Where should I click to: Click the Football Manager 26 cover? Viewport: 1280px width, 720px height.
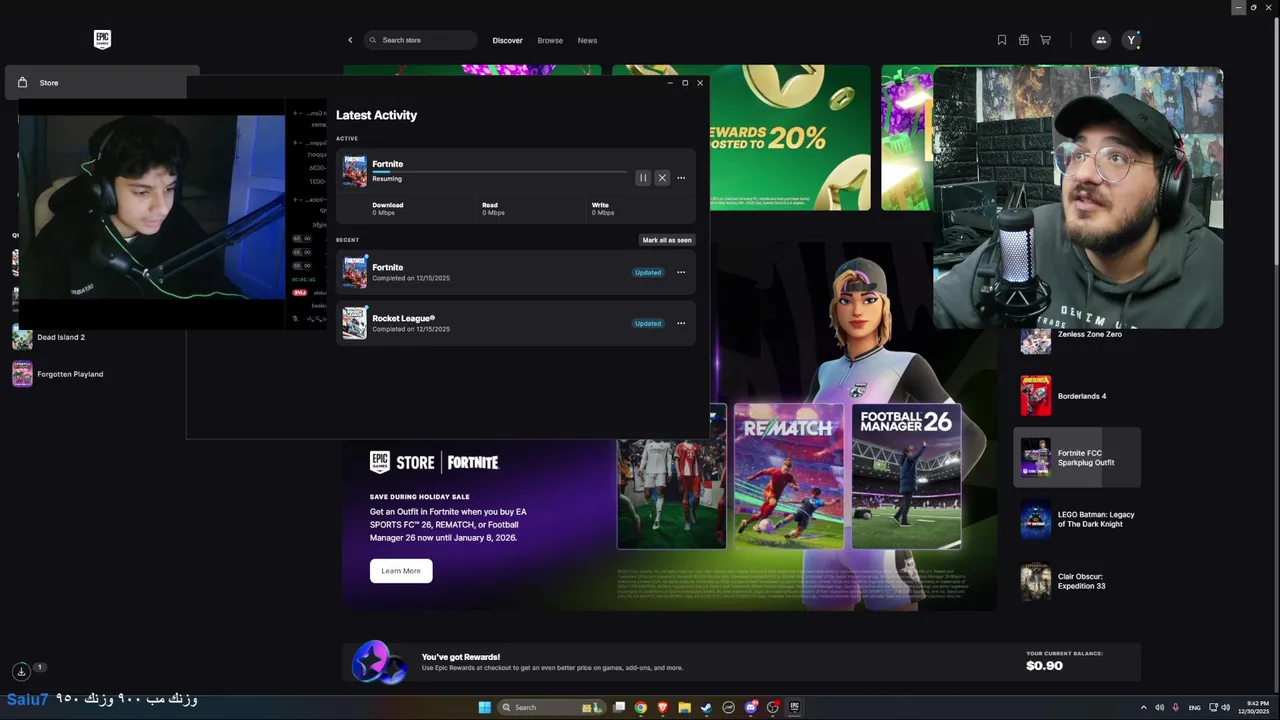coord(906,476)
